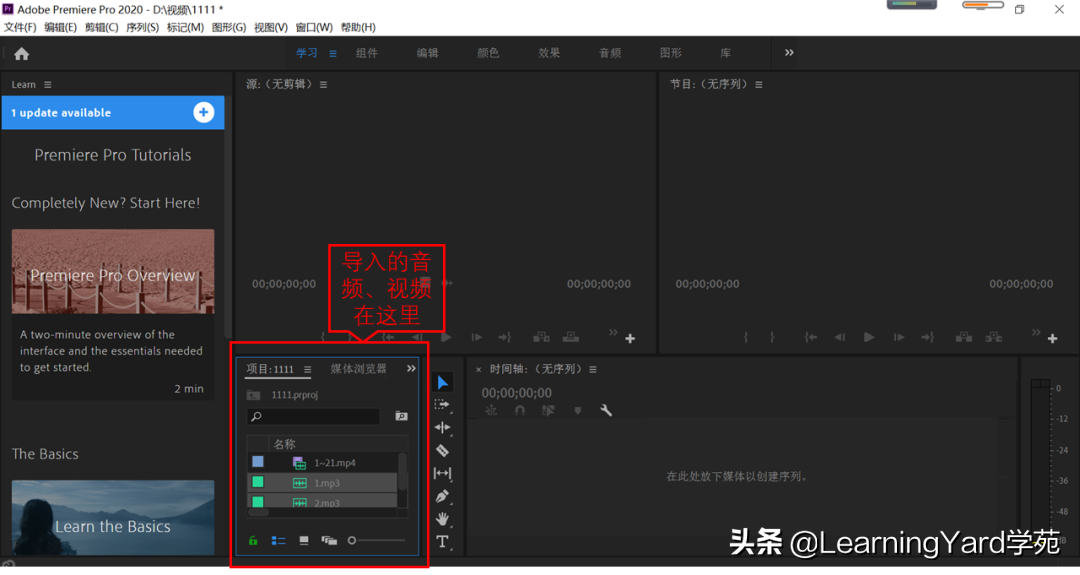Select the Hand tool
Screen dimensions: 1080x575
tap(442, 519)
